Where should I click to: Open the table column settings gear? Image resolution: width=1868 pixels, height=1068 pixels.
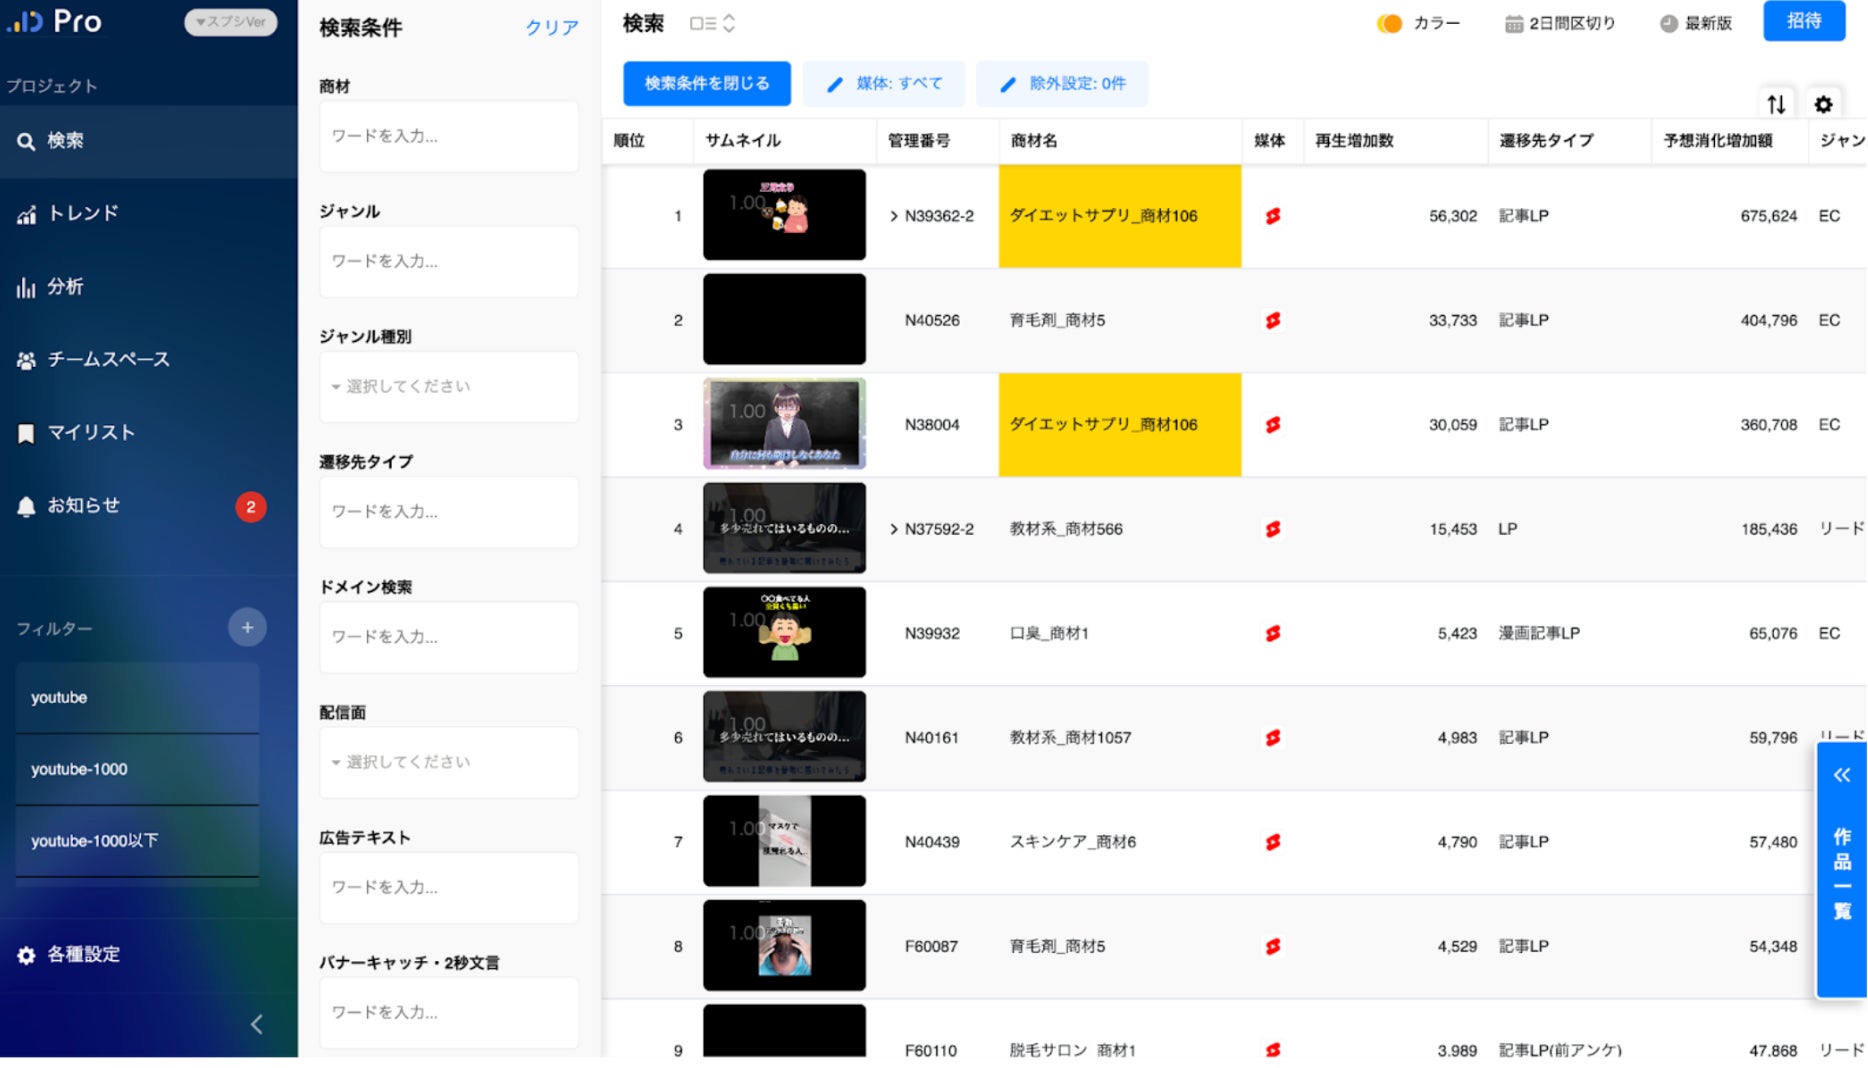[1823, 104]
